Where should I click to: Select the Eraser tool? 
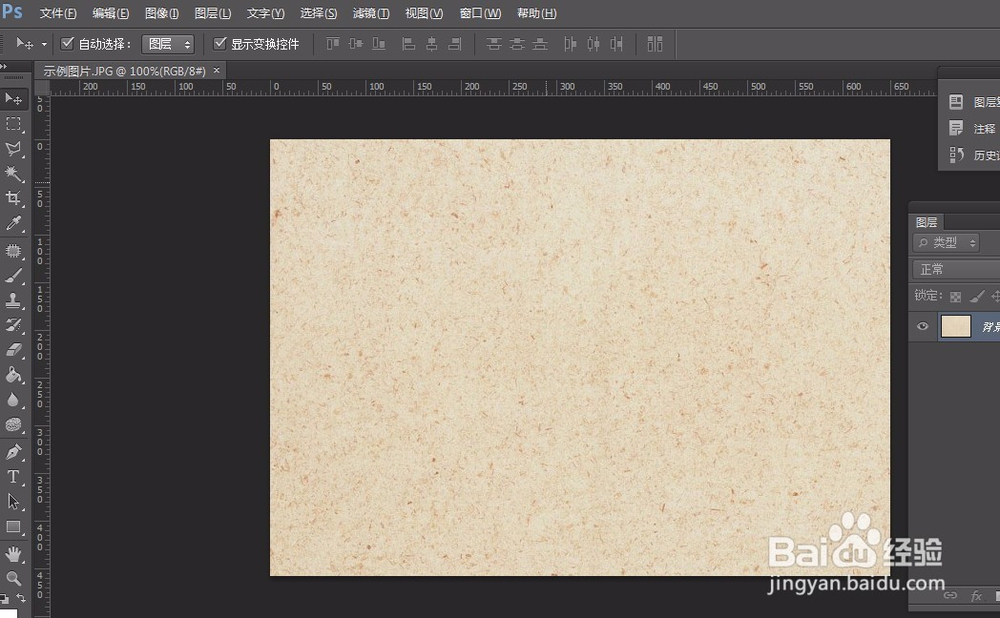coord(13,350)
